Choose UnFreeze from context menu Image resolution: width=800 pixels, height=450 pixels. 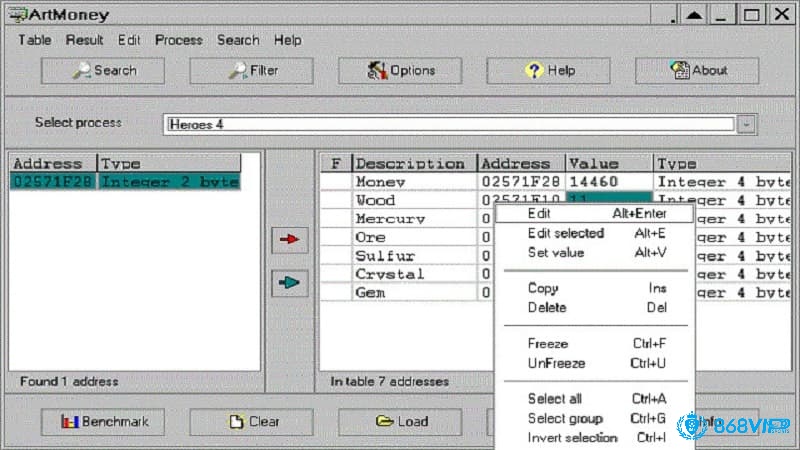[594, 363]
